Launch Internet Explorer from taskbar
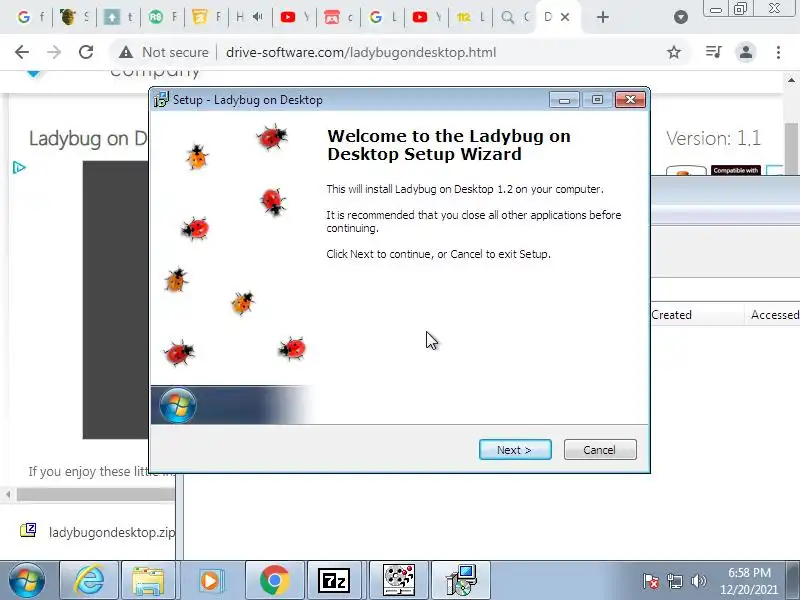800x600 pixels. pos(89,581)
